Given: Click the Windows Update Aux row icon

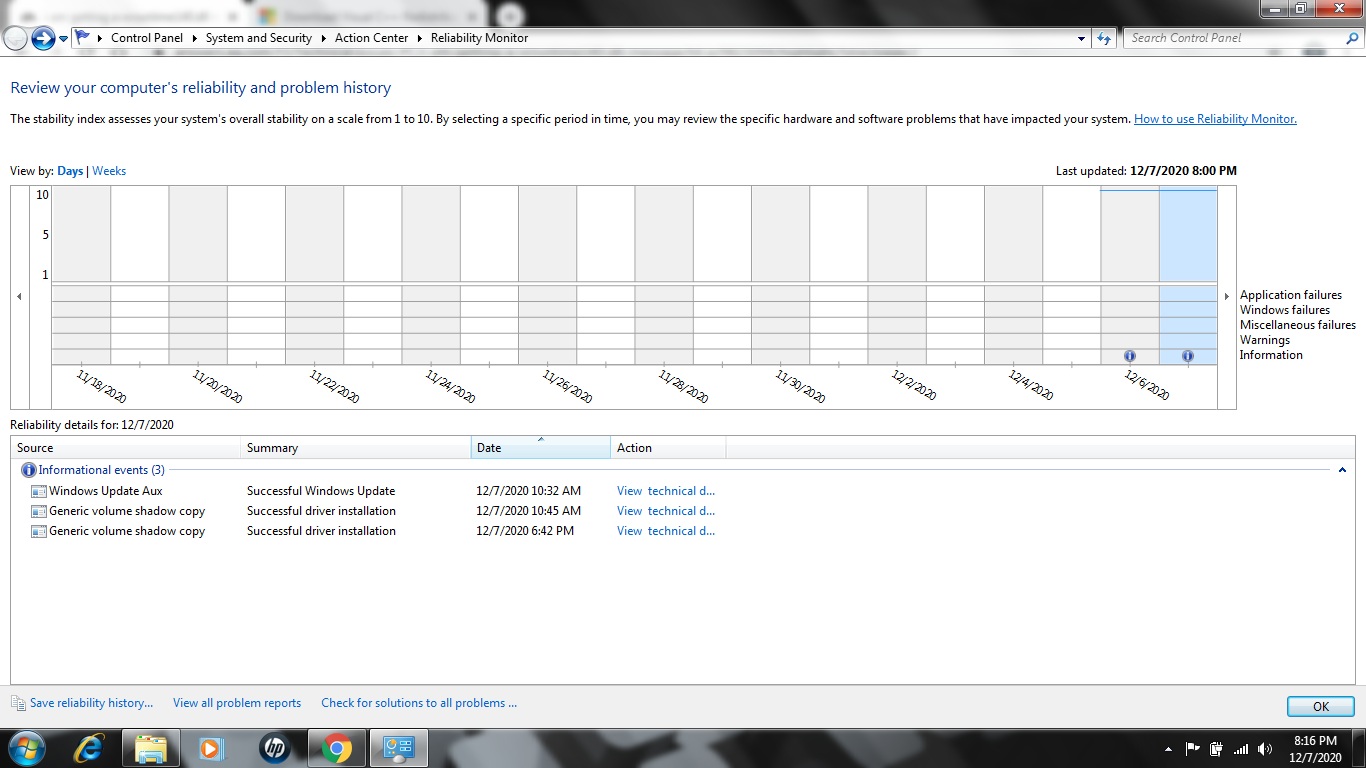Looking at the screenshot, I should coord(39,491).
